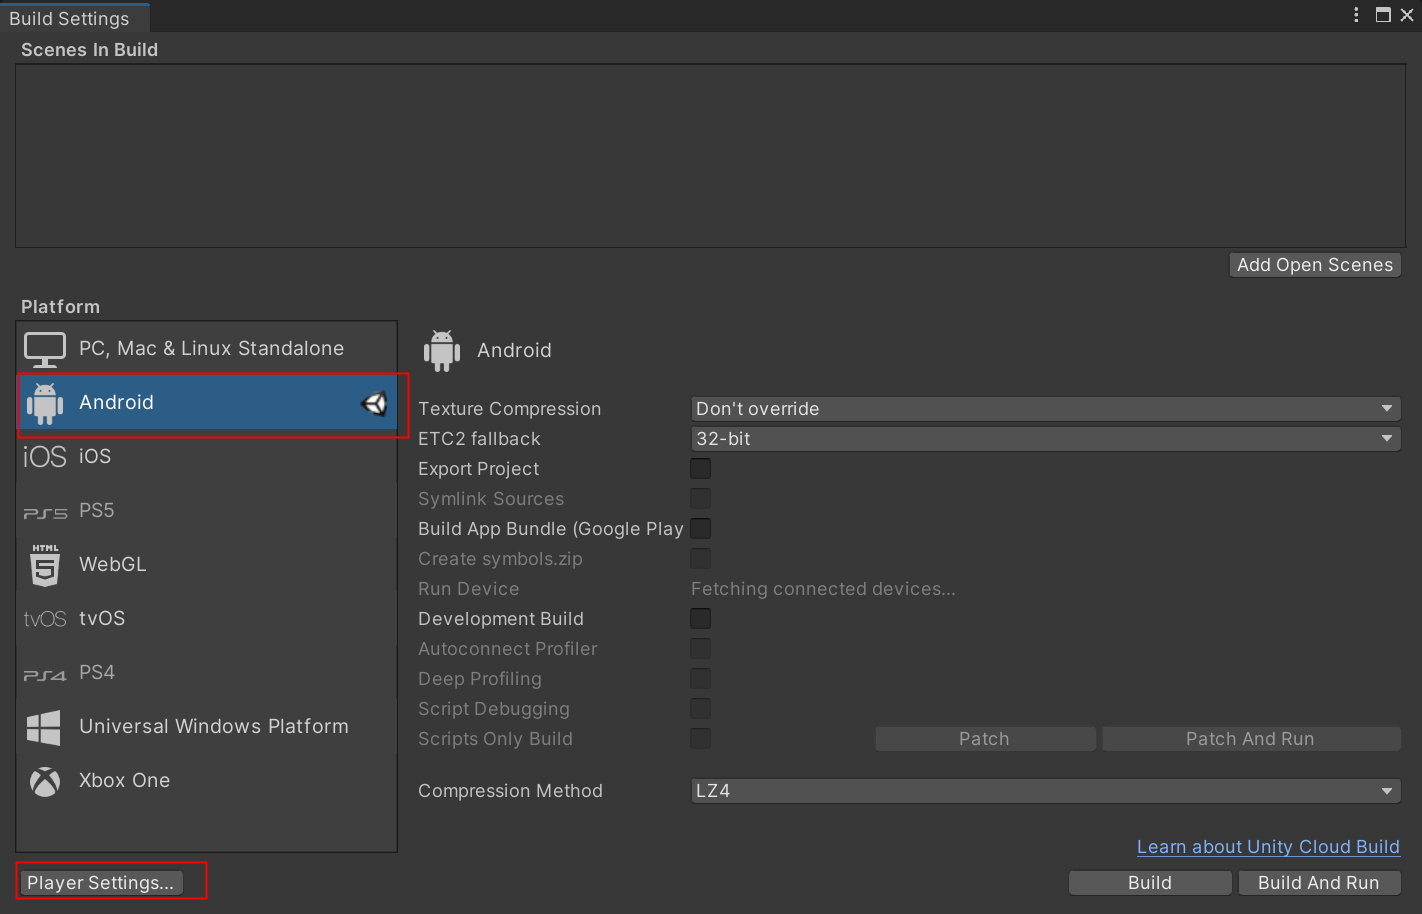Select PS5 platform label
Viewport: 1422px width, 914px height.
coord(97,510)
